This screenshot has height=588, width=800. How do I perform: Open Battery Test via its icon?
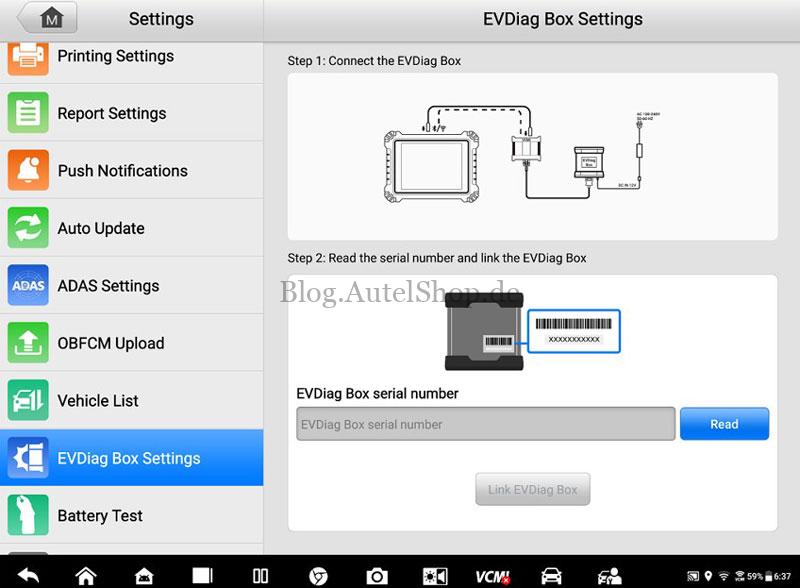28,515
